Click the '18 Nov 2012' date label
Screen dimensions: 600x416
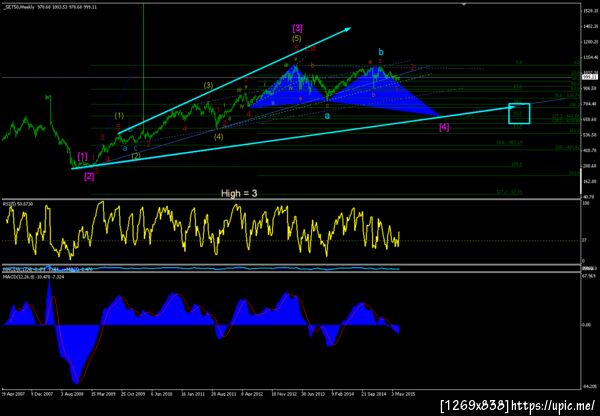coord(283,393)
